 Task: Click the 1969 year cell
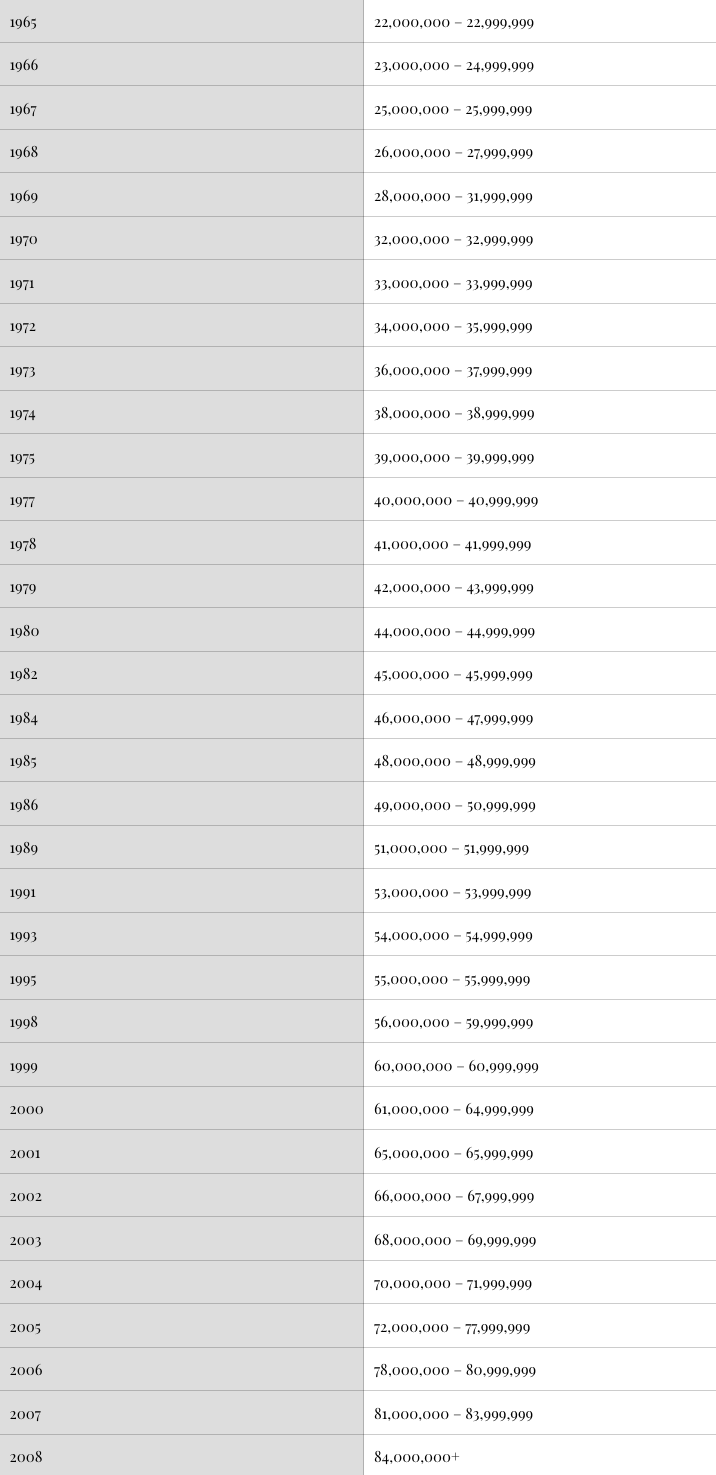pyautogui.click(x=181, y=195)
